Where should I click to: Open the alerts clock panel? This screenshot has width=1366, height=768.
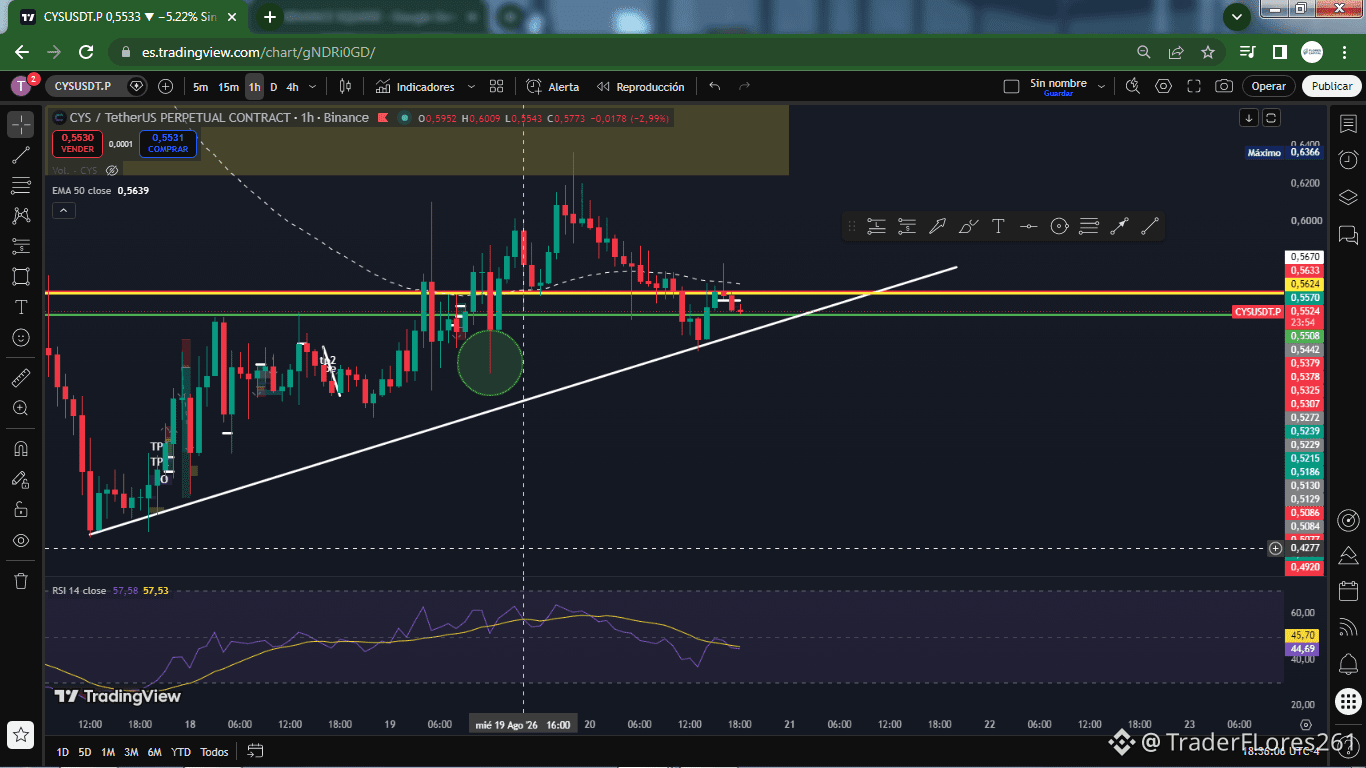pos(1348,160)
